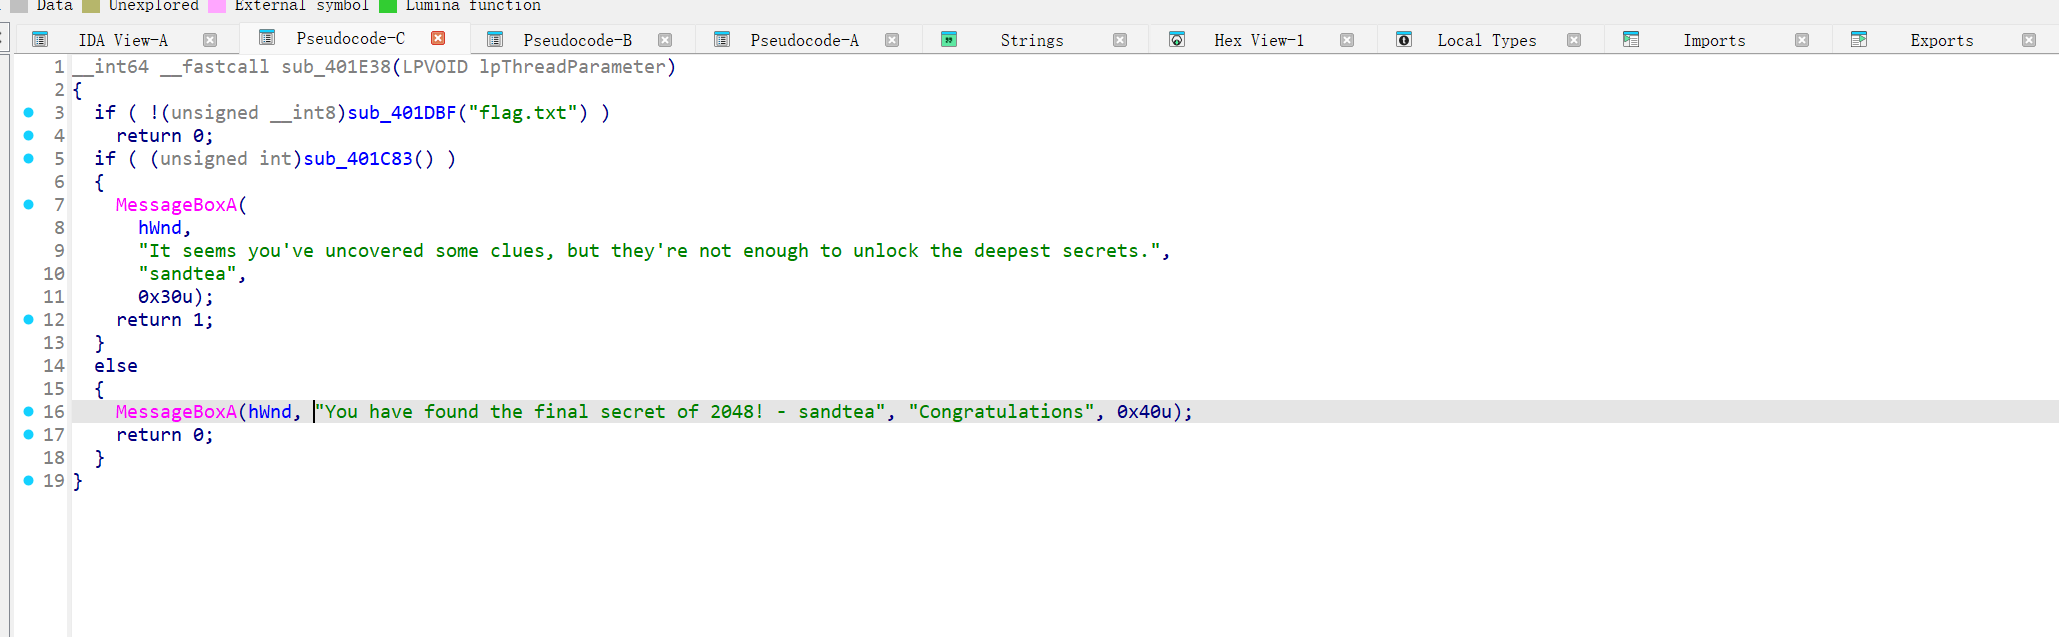Click the Exports tab icon

pos(1859,40)
